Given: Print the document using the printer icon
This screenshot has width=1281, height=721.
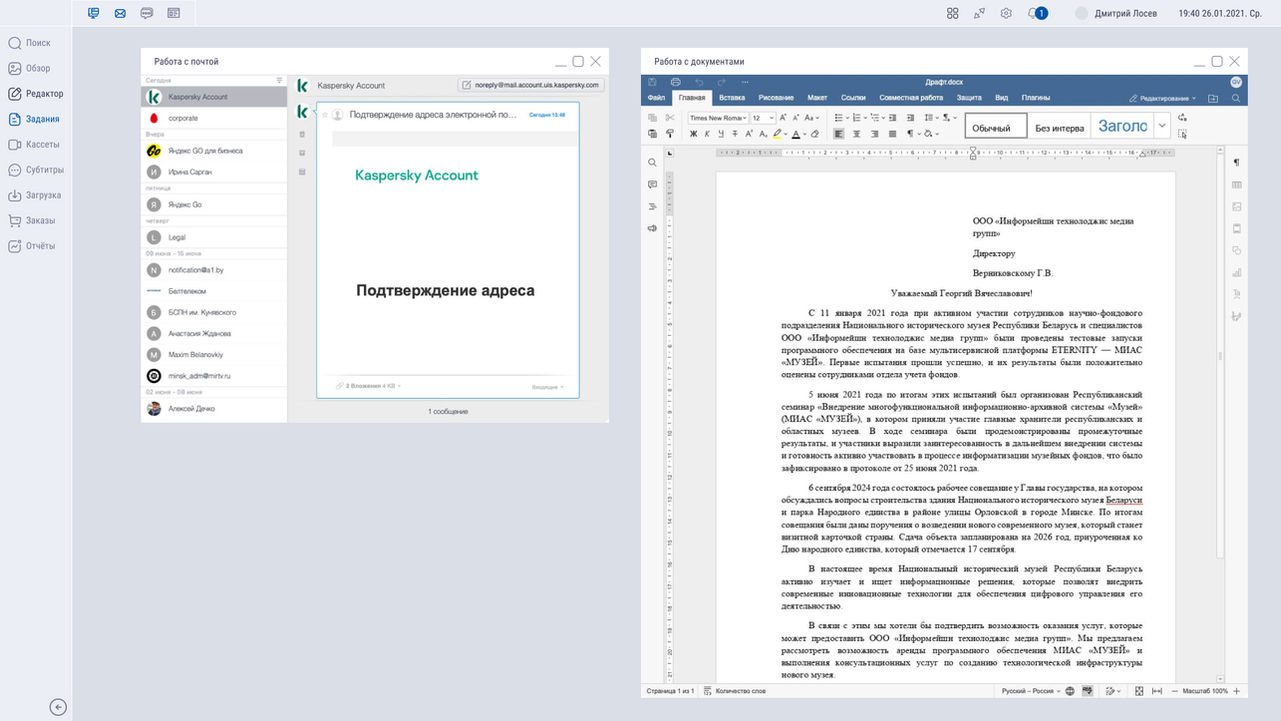Looking at the screenshot, I should pyautogui.click(x=675, y=82).
